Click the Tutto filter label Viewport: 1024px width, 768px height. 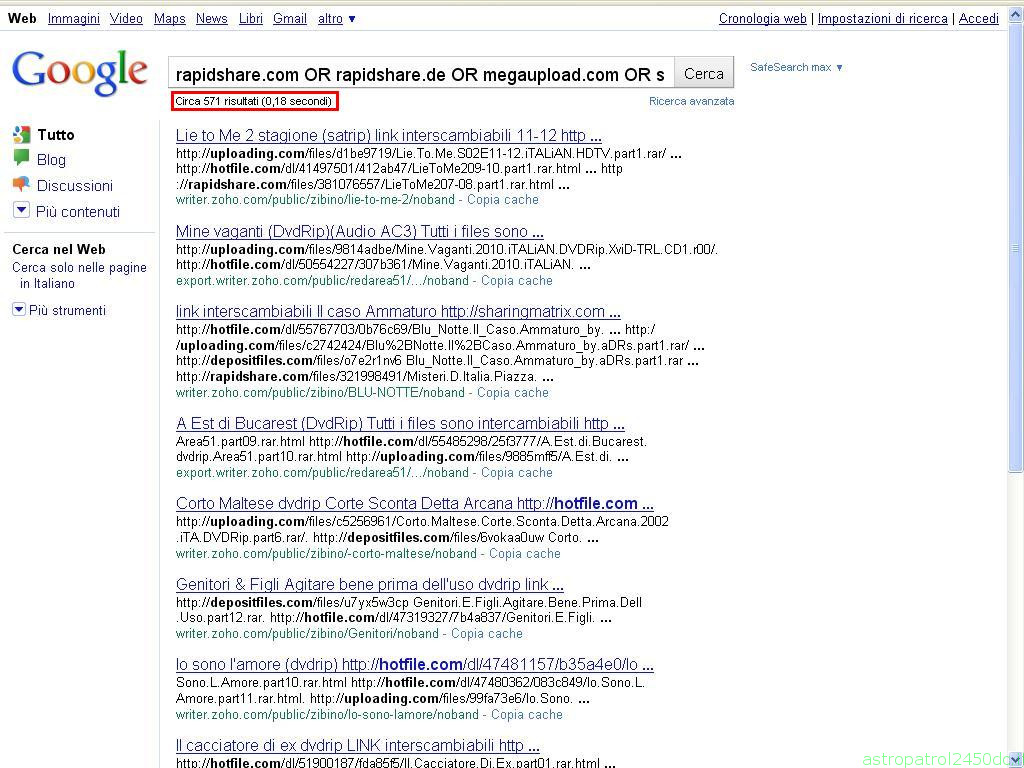tap(56, 135)
